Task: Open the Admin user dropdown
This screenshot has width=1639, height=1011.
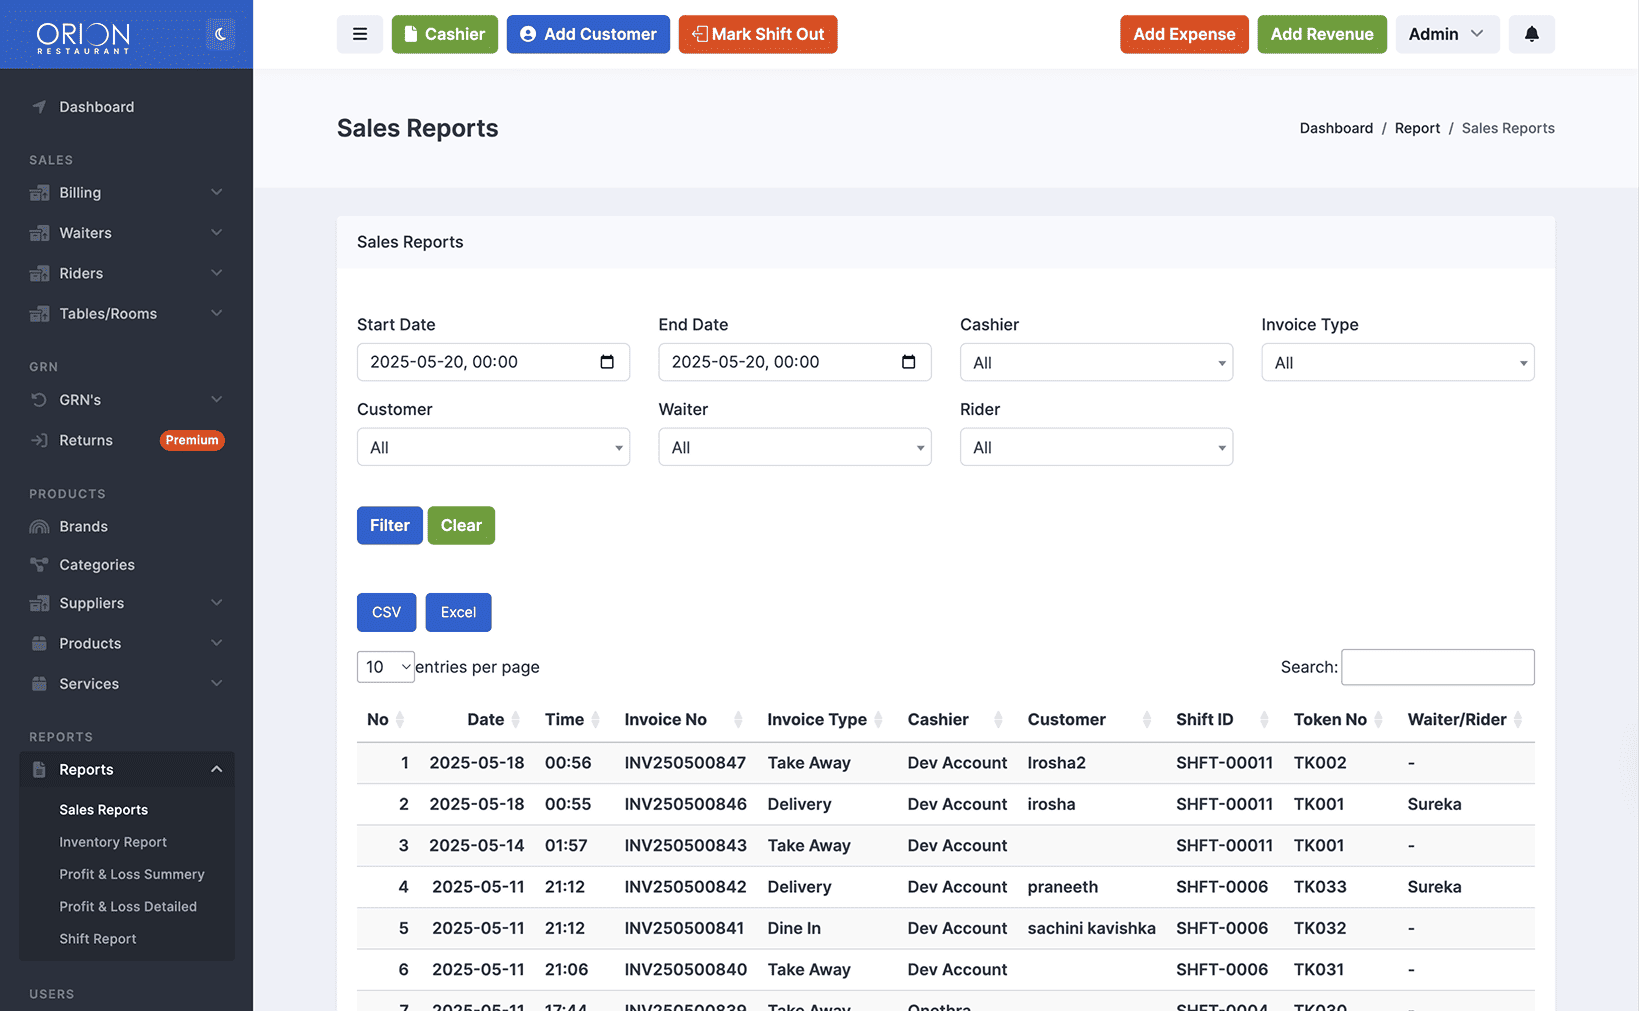Action: pos(1447,34)
